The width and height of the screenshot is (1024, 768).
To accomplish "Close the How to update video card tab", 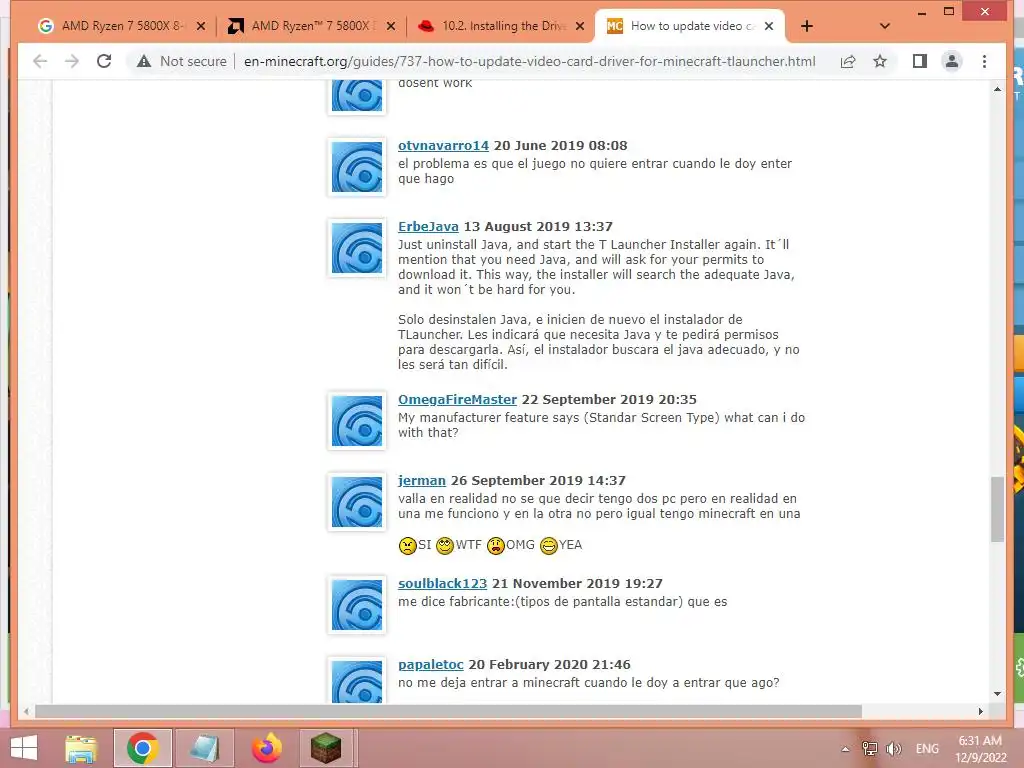I will [769, 26].
